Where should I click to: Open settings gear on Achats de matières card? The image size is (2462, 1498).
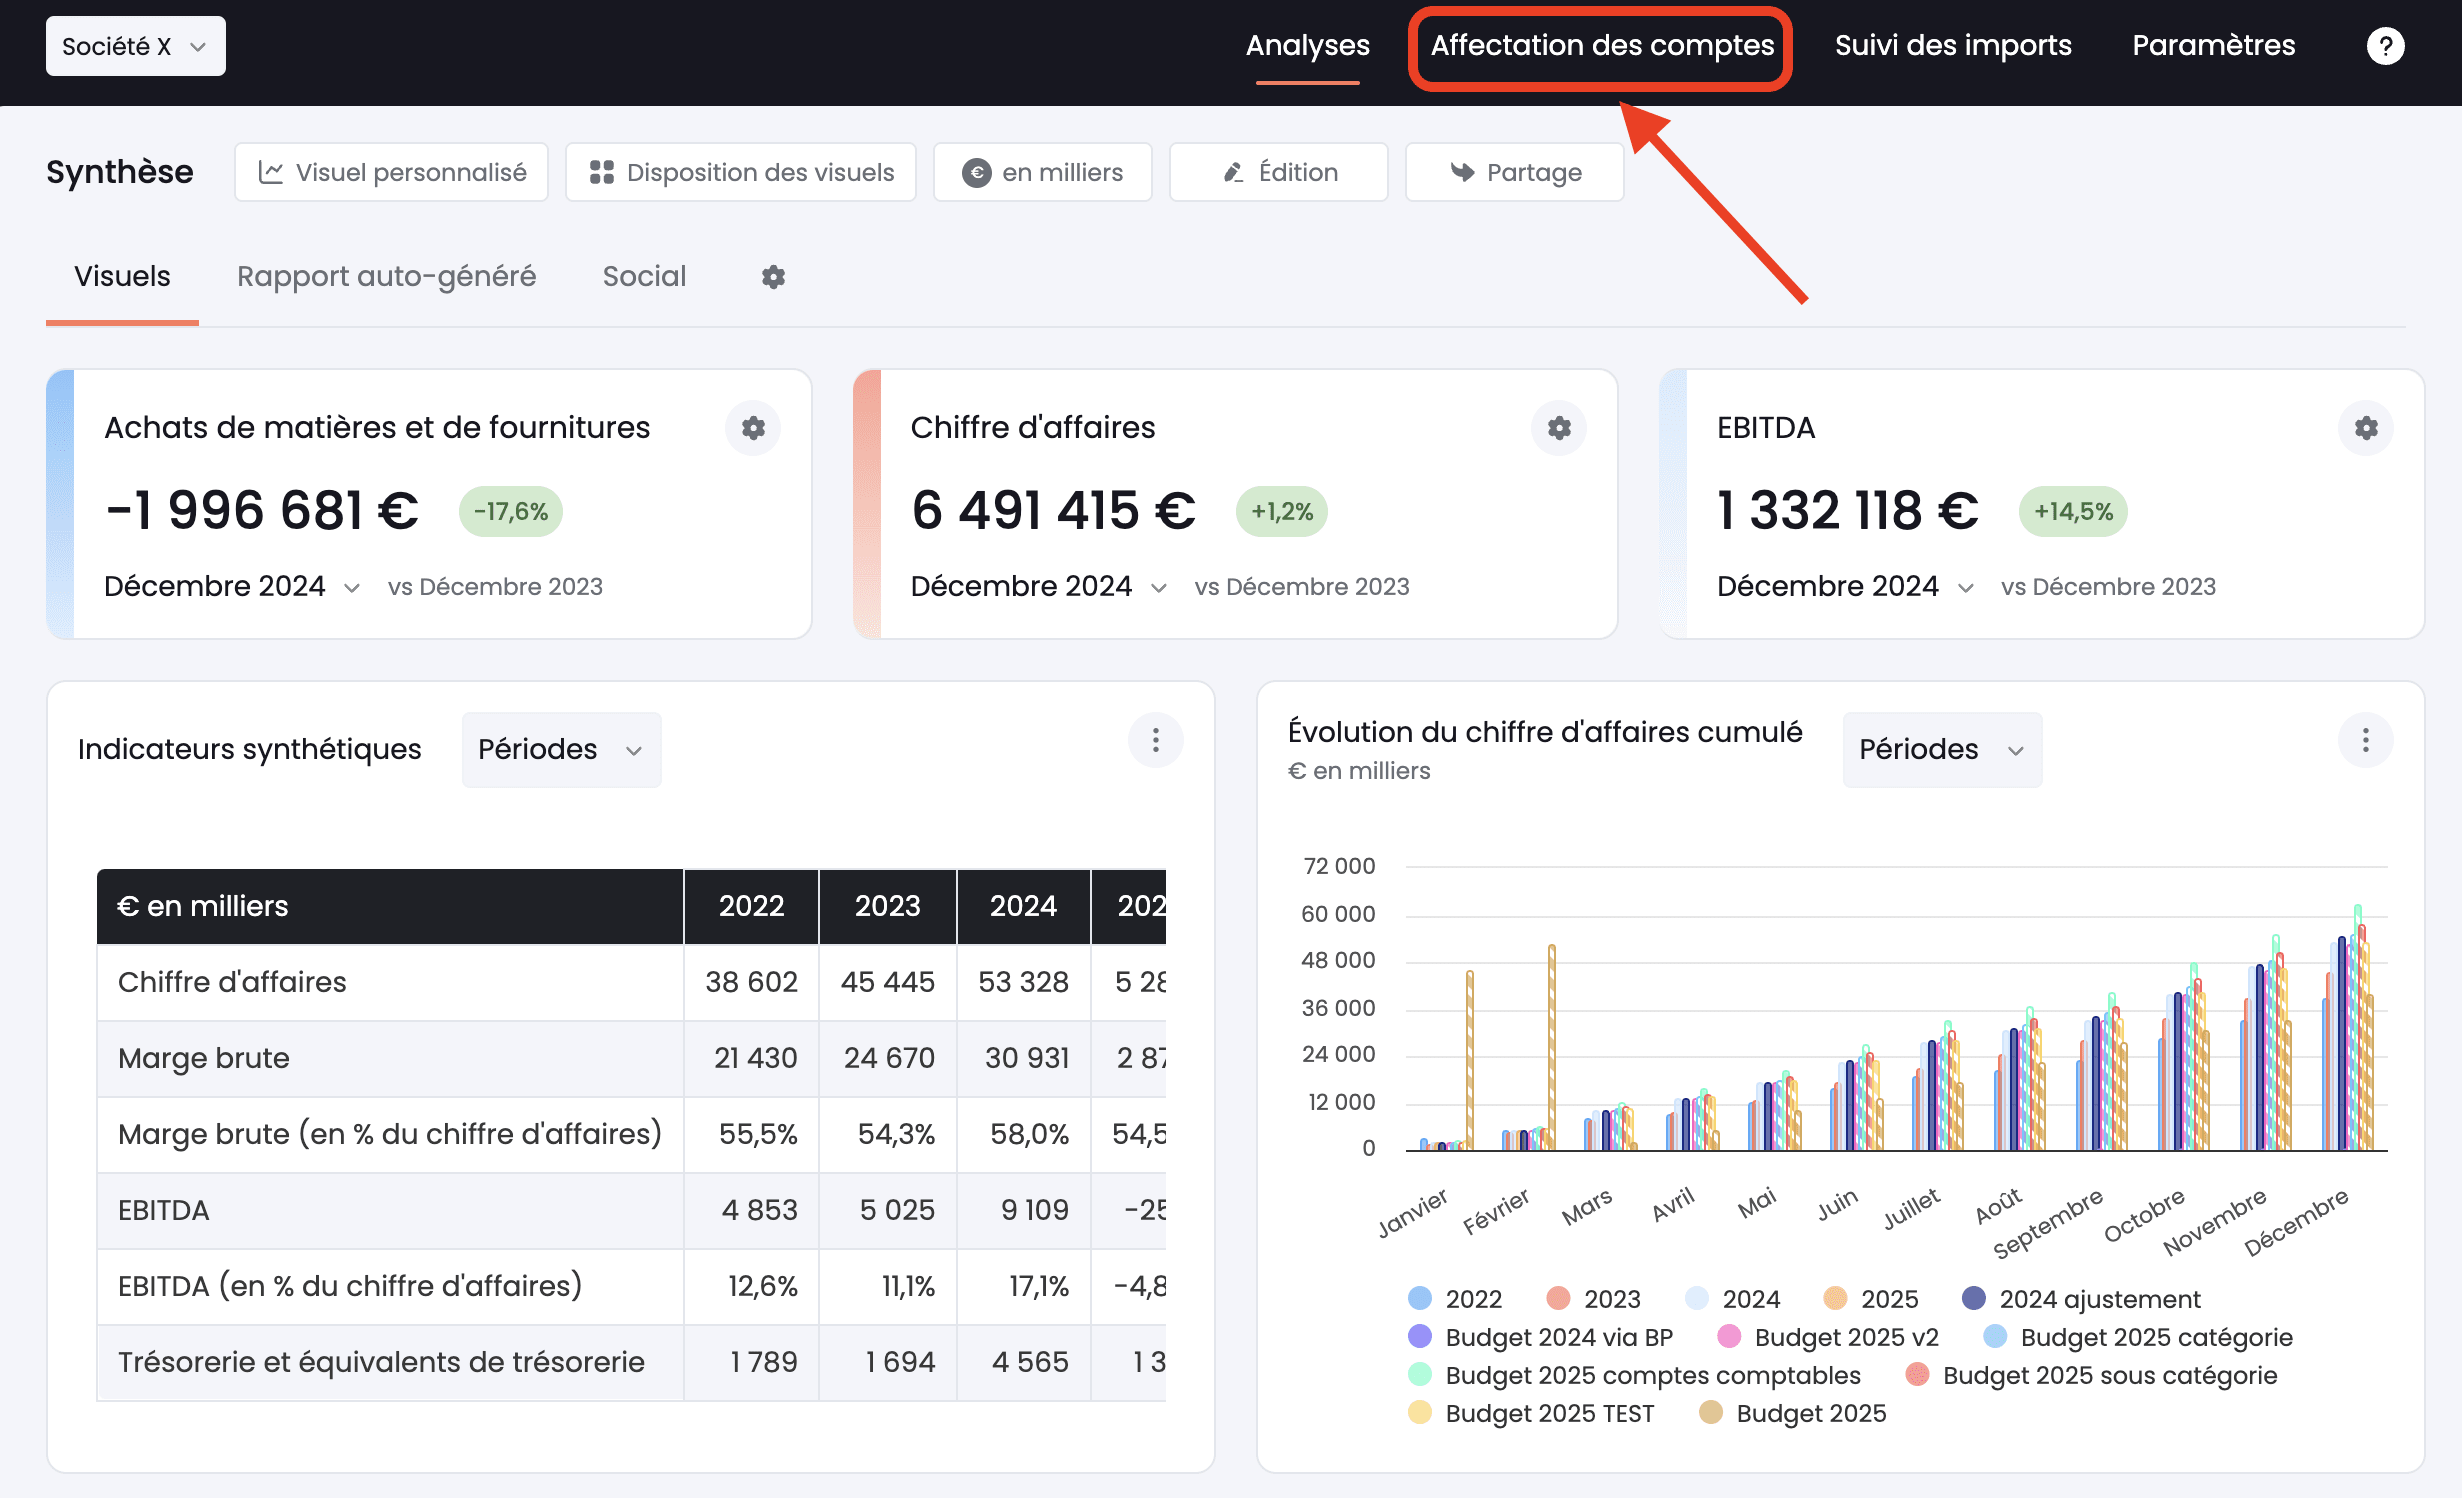coord(753,428)
